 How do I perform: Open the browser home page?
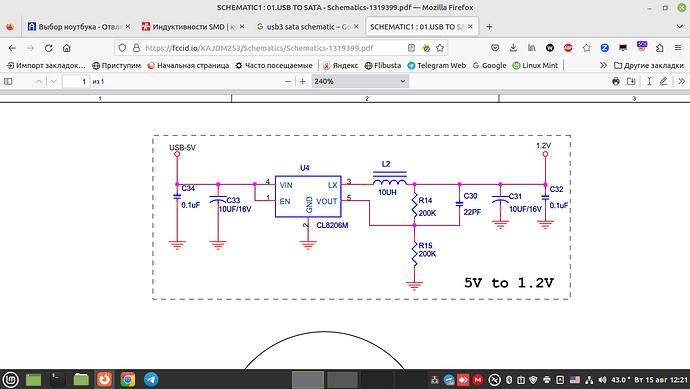66,48
